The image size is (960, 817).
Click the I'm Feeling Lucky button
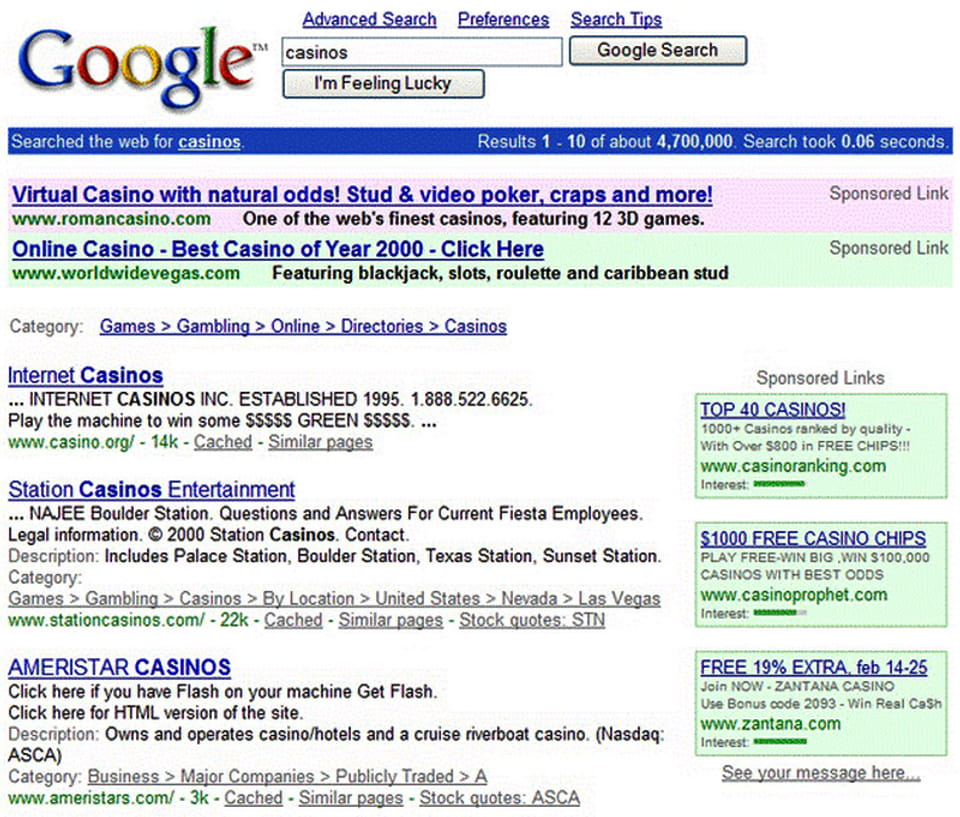point(383,83)
